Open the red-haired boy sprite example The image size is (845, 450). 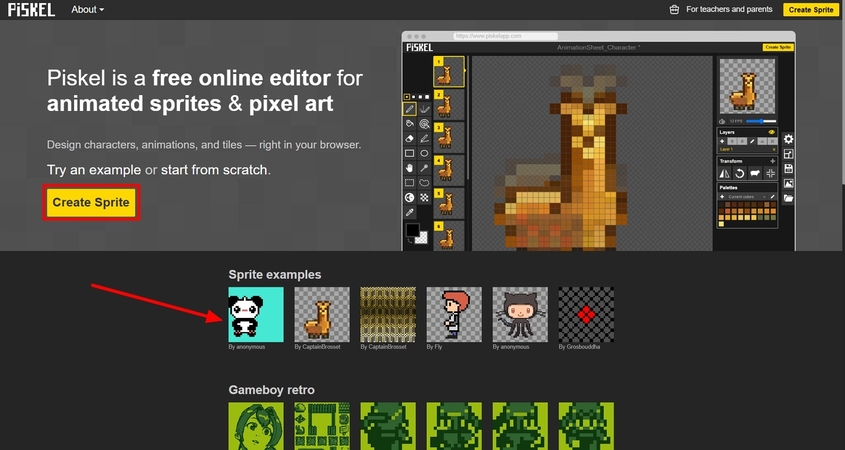tap(454, 314)
